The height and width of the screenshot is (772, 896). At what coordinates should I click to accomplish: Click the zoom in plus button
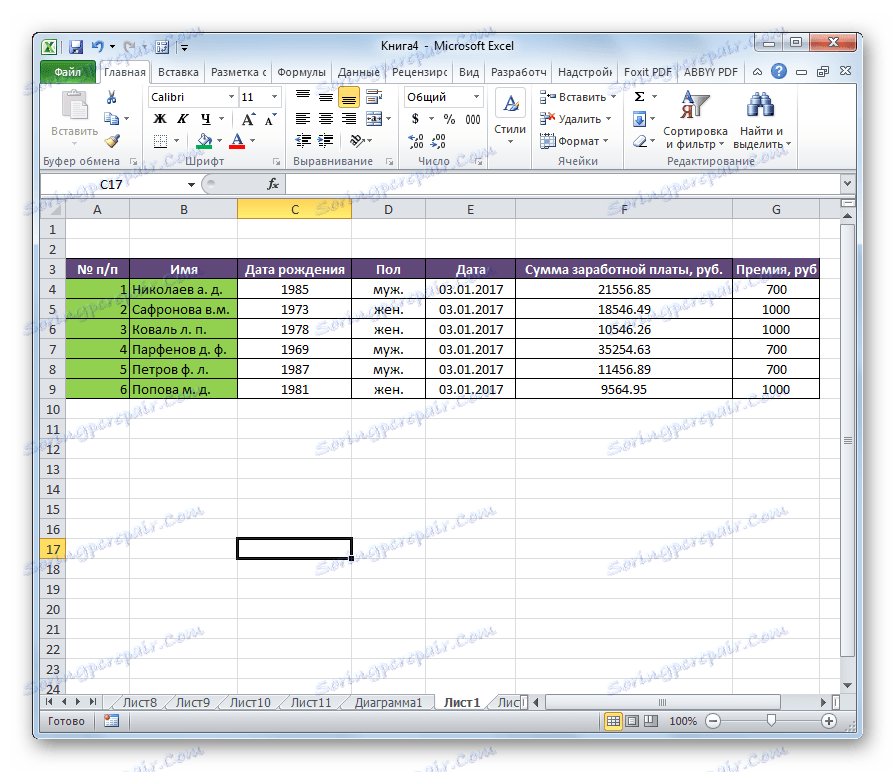pos(829,721)
